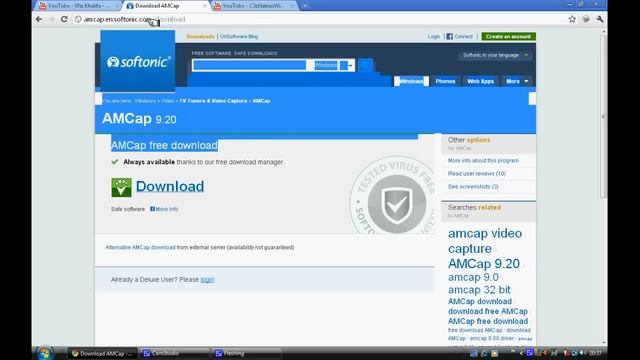The width and height of the screenshot is (640, 360).
Task: Click the amcap 32 bit related search
Action: tap(479, 290)
